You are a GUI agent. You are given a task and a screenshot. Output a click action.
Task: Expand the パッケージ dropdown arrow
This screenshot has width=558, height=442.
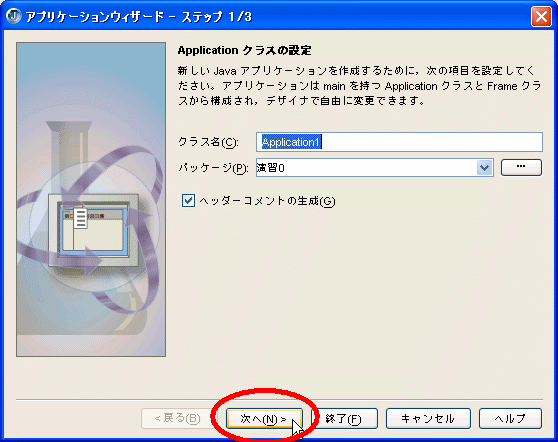point(484,168)
